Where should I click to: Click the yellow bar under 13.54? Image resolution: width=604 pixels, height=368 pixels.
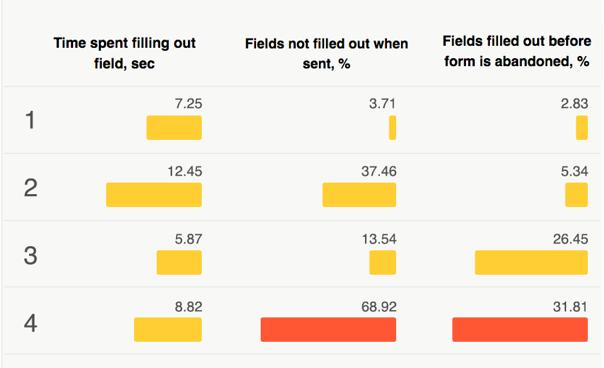coord(383,262)
